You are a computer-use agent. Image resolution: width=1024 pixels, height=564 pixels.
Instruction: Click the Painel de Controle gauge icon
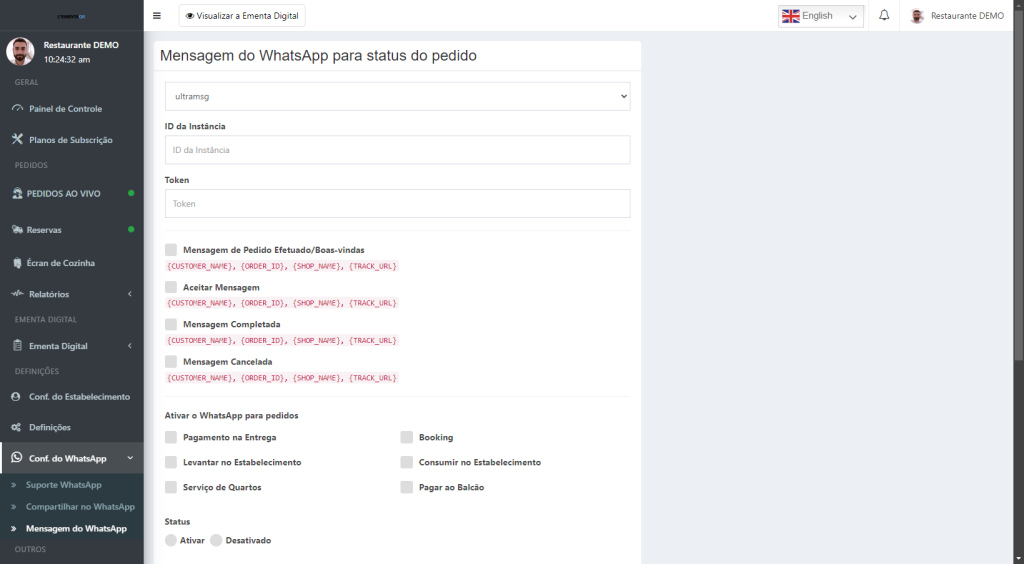tap(17, 108)
